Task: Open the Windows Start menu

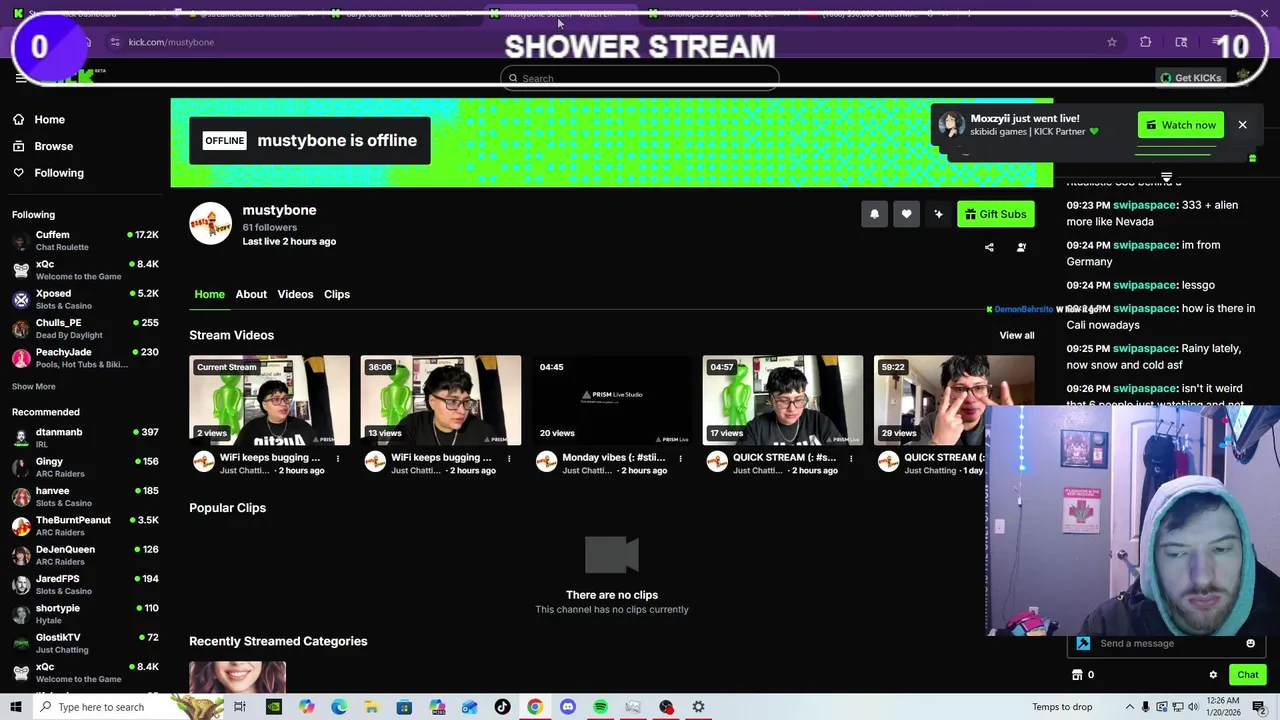Action: click(15, 707)
